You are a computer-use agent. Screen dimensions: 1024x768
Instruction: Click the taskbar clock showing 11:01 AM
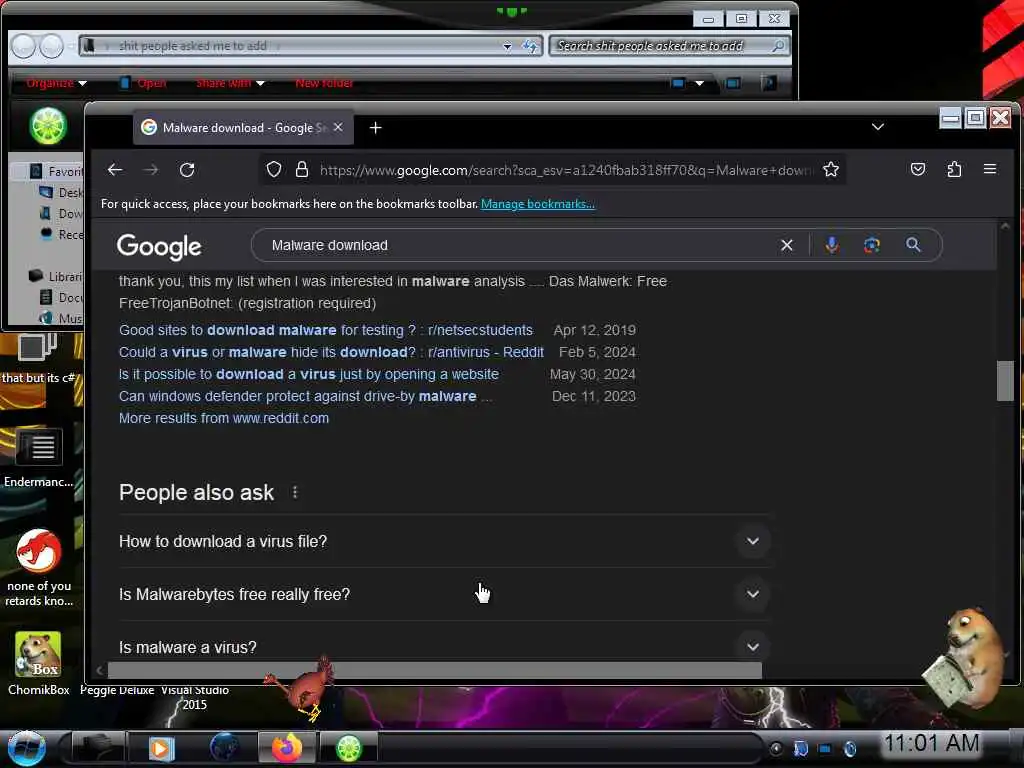[x=931, y=743]
